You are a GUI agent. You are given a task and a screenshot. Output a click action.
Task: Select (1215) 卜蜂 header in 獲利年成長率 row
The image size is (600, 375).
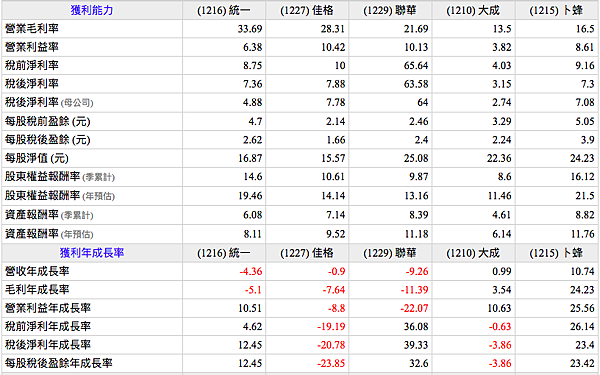click(556, 253)
